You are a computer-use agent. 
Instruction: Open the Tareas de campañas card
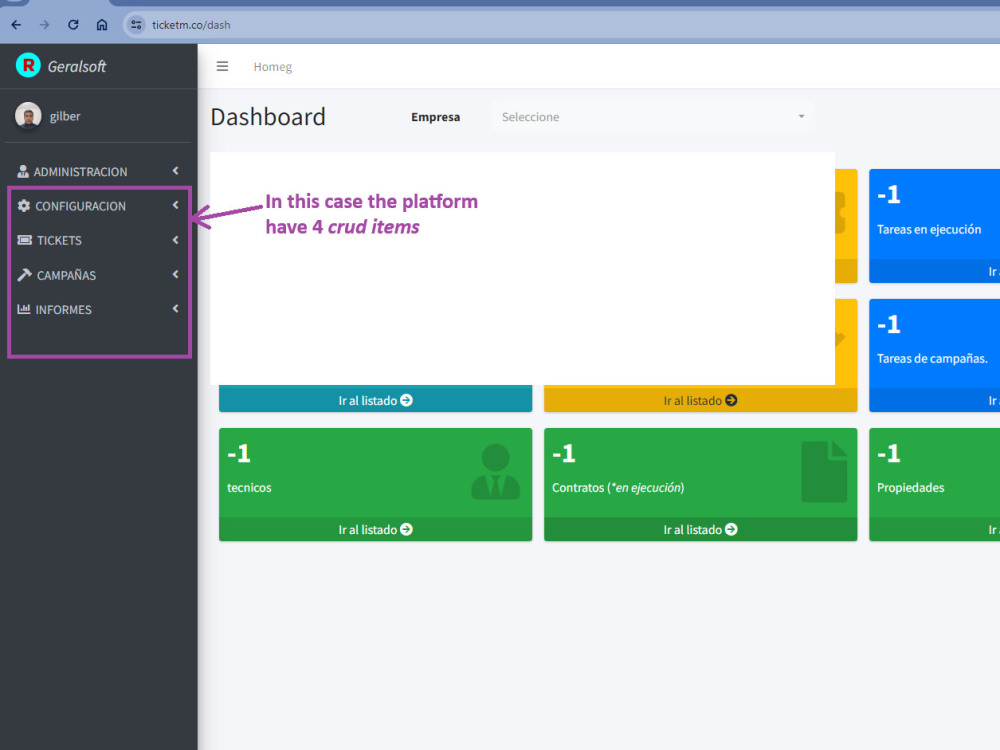point(935,355)
